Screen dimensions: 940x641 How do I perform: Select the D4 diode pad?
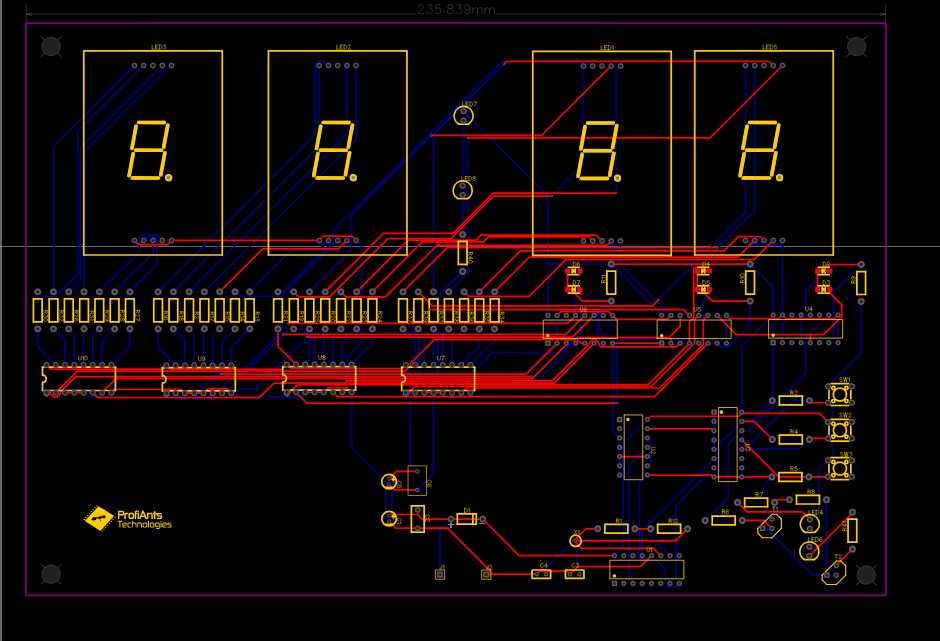(703, 272)
